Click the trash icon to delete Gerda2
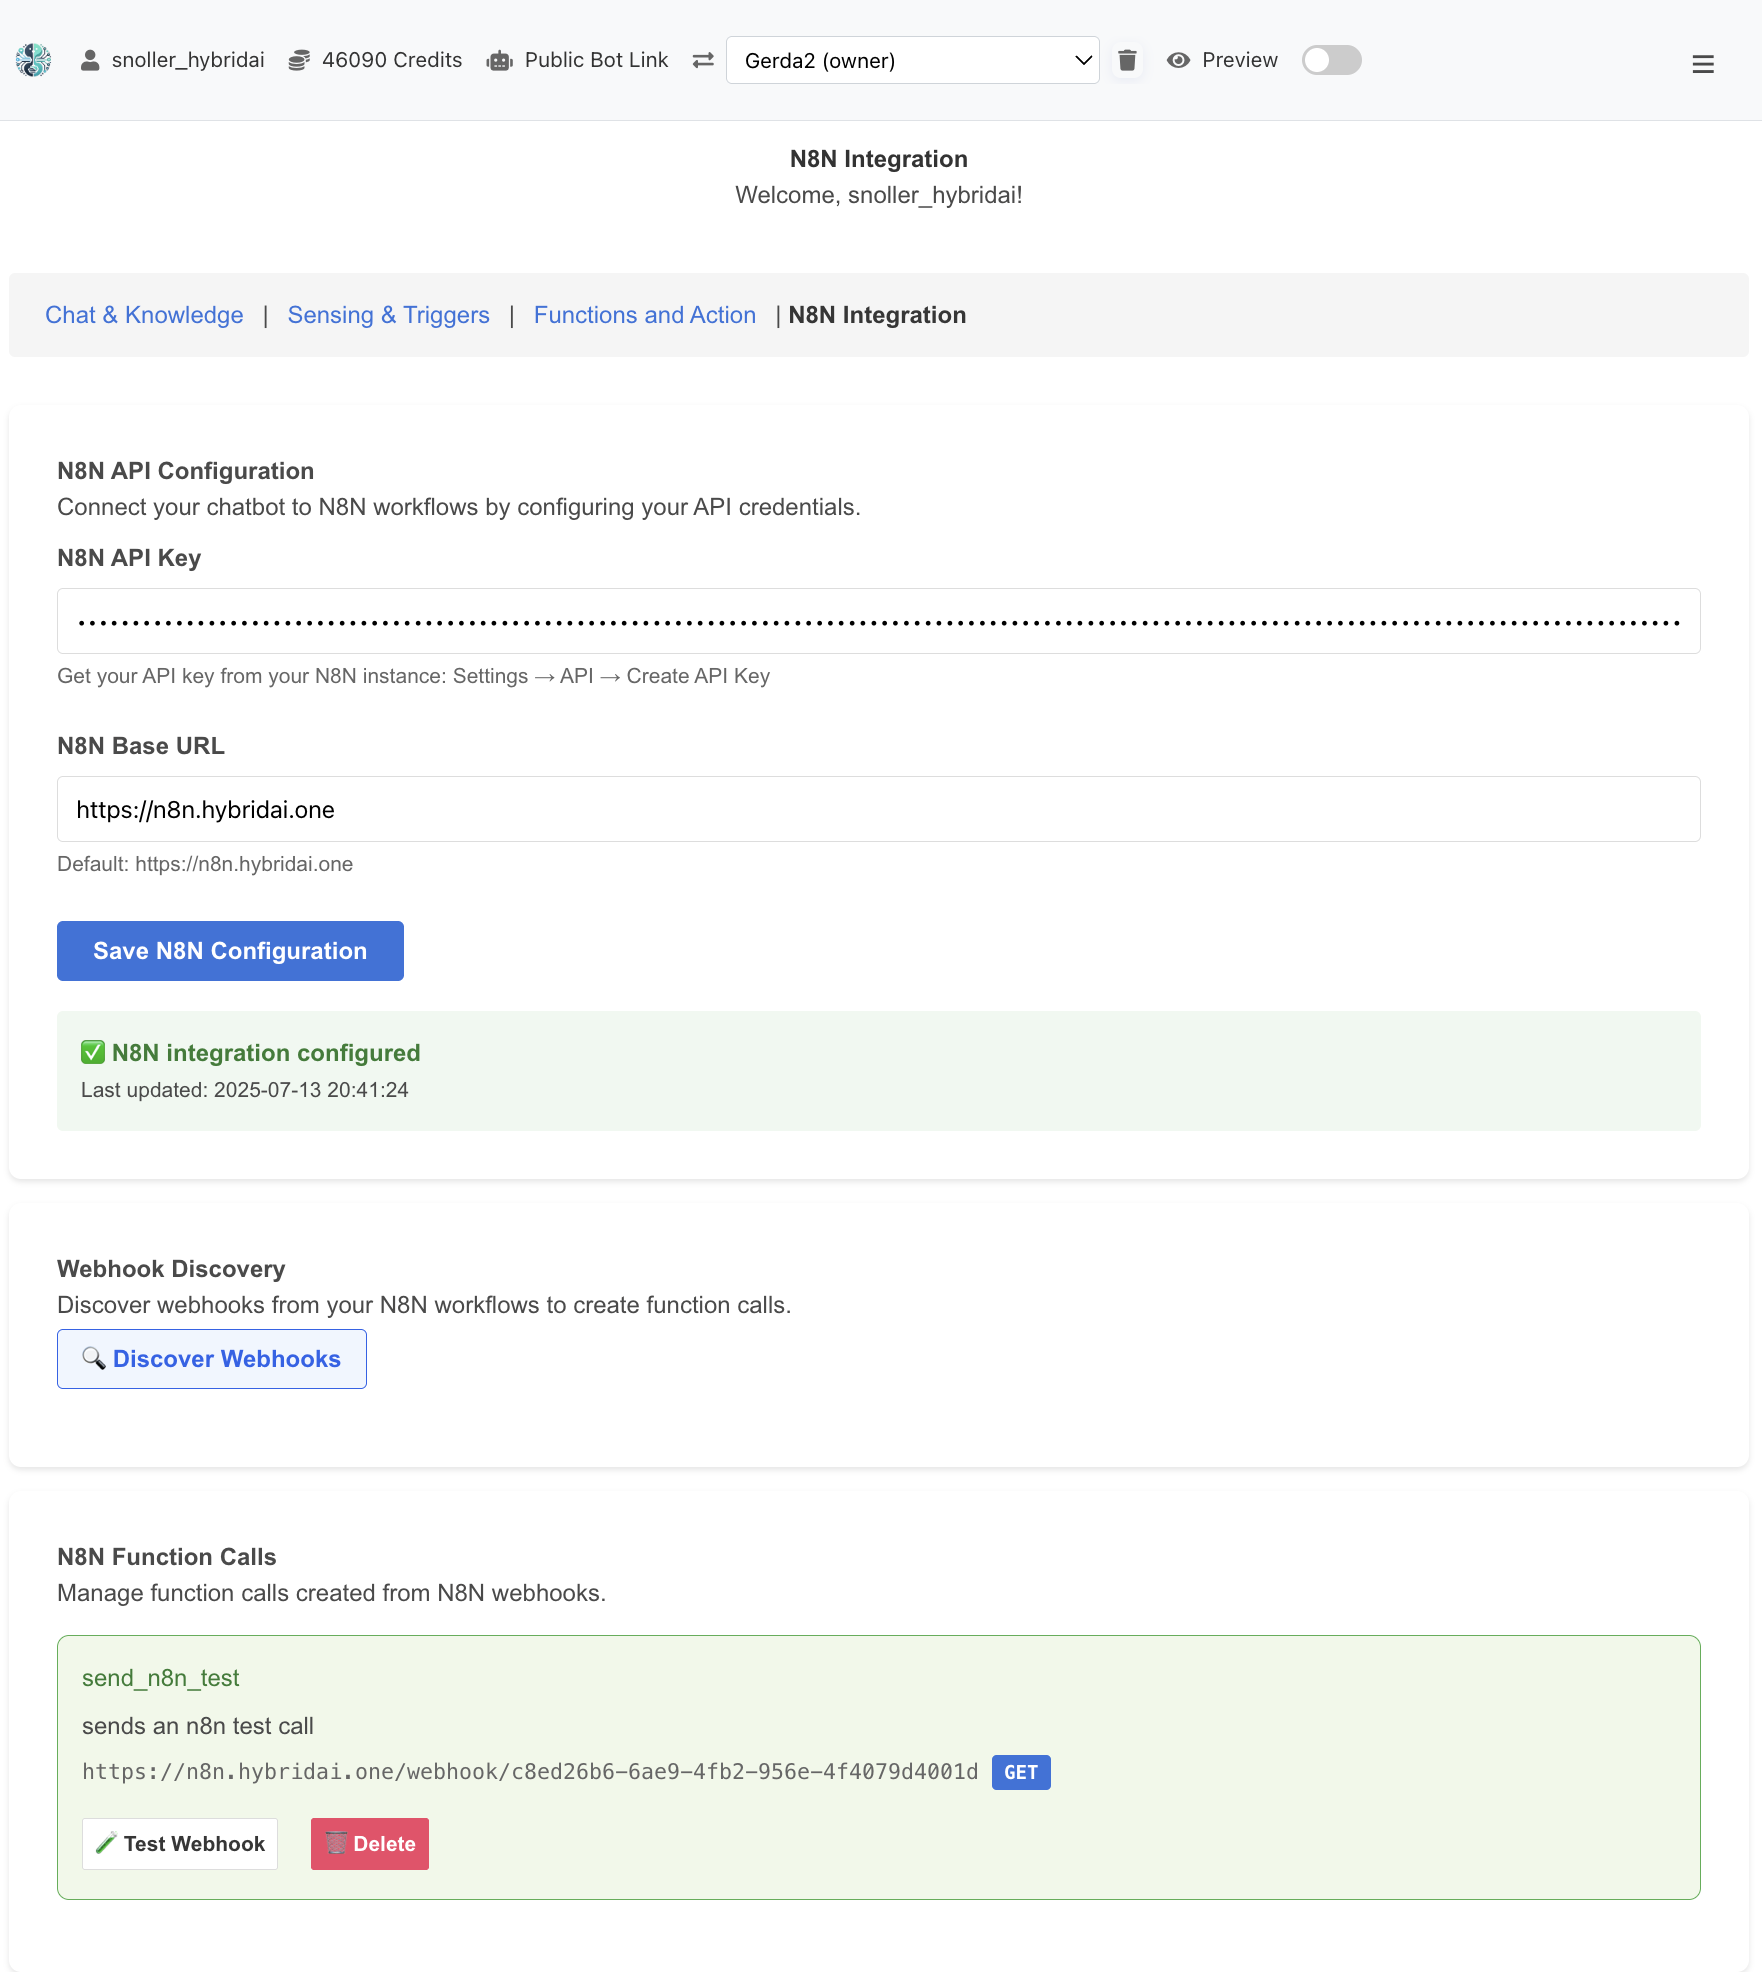 1127,60
